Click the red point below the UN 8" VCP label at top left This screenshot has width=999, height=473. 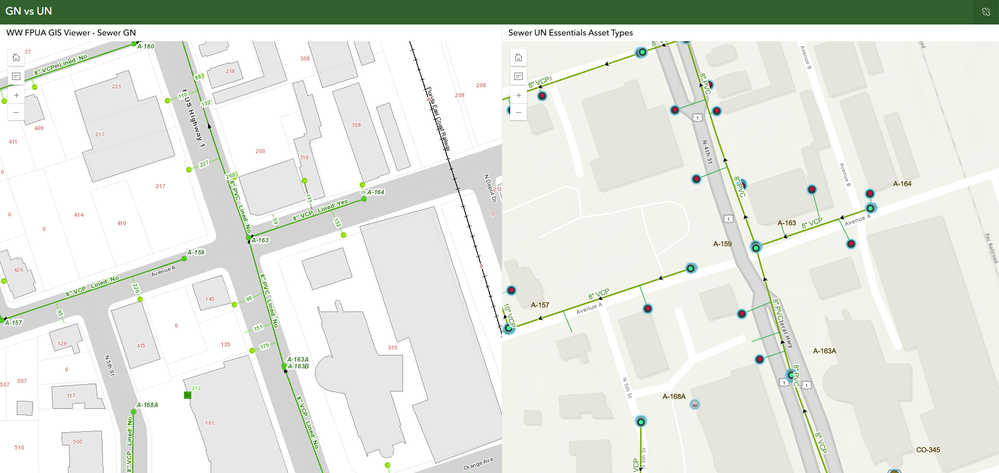pyautogui.click(x=542, y=96)
